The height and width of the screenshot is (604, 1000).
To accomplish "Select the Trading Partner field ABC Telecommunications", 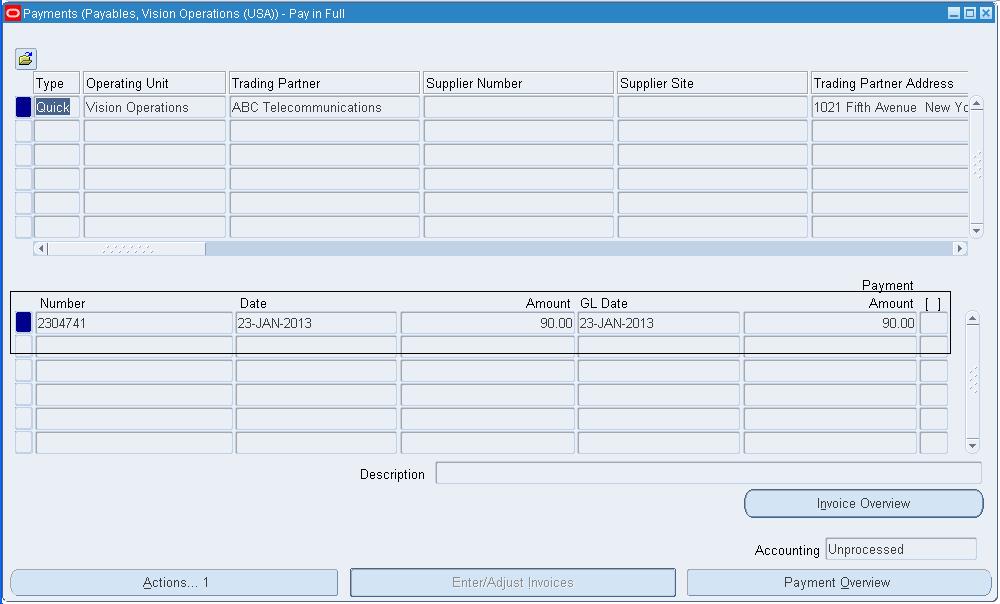I will click(x=322, y=106).
